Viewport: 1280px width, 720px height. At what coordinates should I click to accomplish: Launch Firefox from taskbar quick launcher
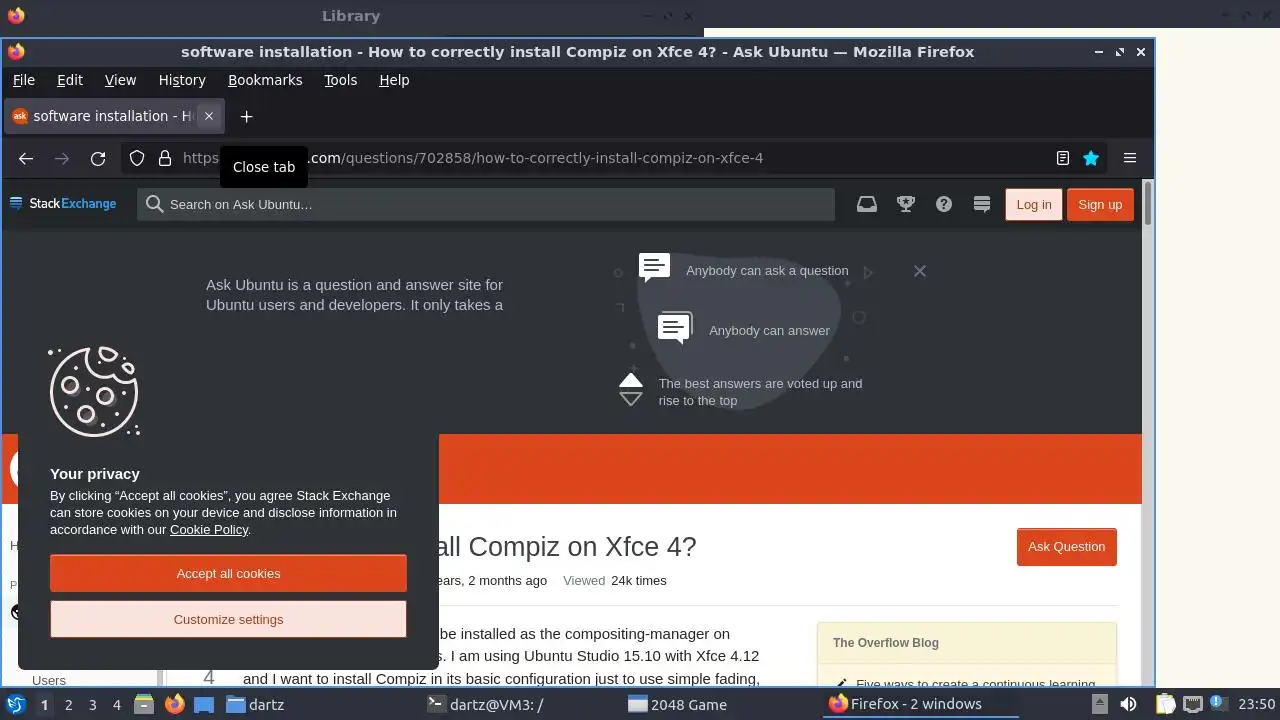click(174, 704)
